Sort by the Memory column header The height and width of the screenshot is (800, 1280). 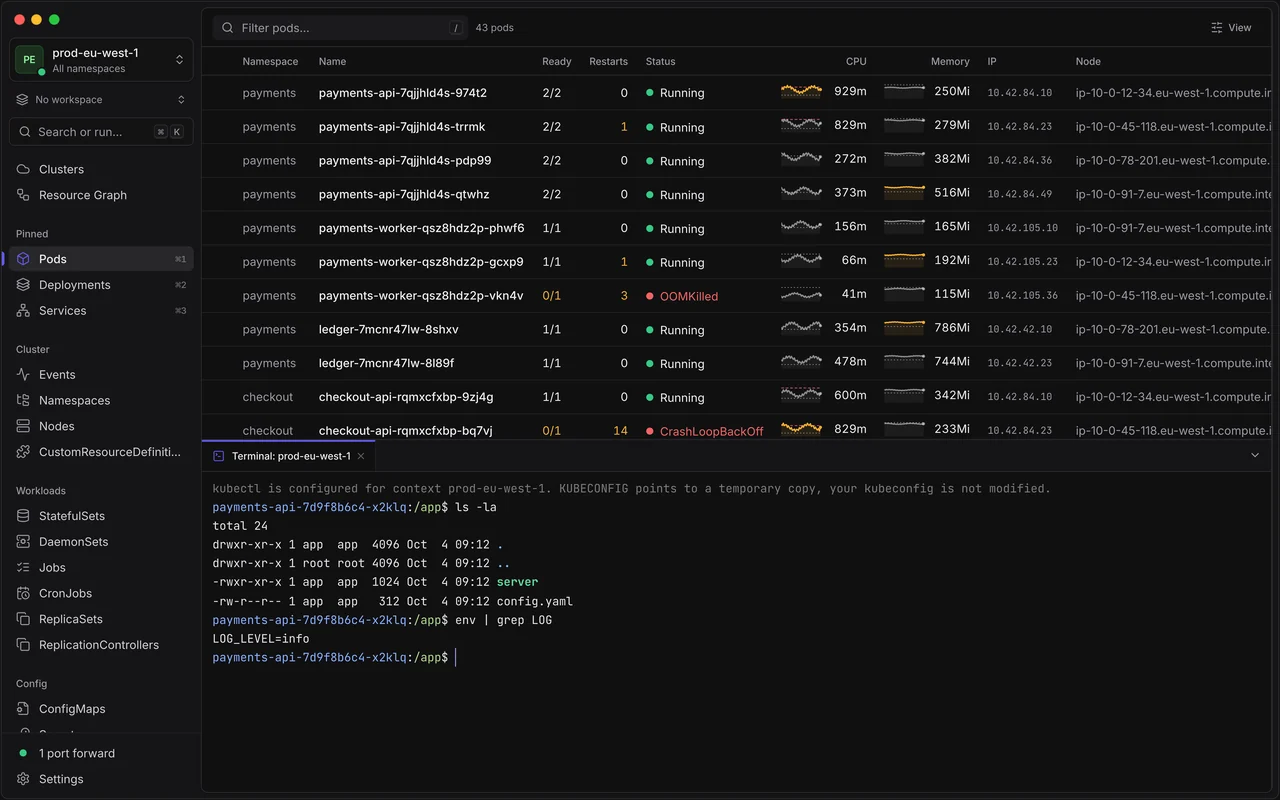point(950,62)
